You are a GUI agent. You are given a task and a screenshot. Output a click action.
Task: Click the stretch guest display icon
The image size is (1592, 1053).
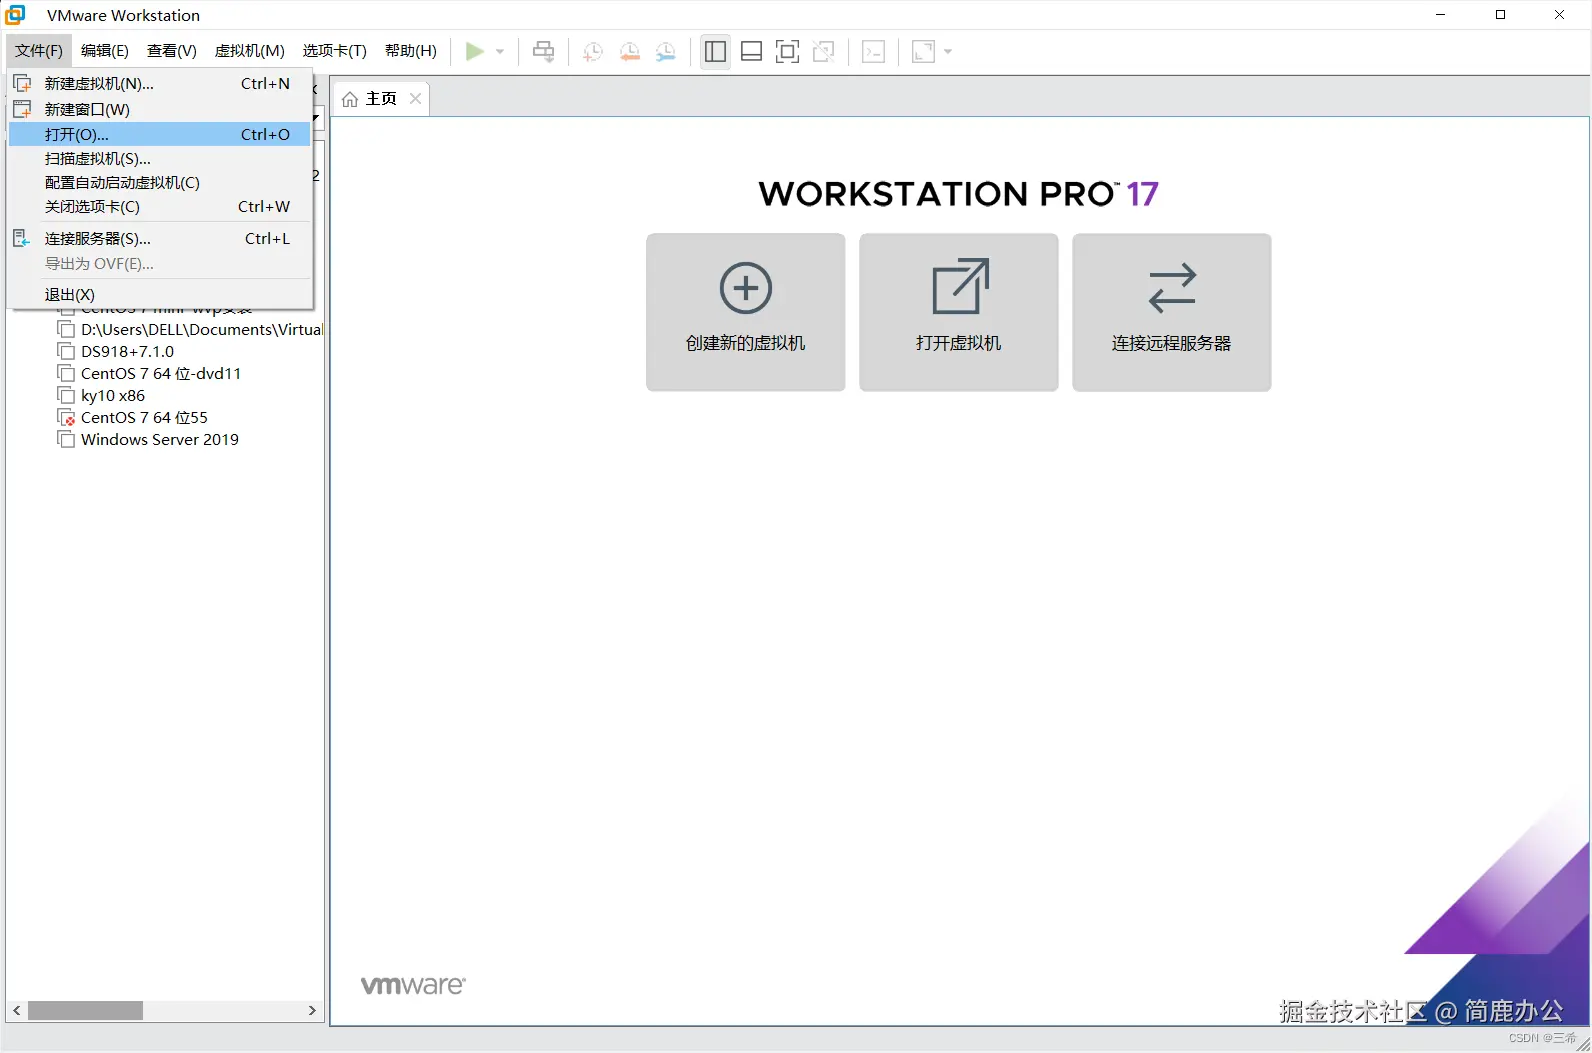(923, 51)
